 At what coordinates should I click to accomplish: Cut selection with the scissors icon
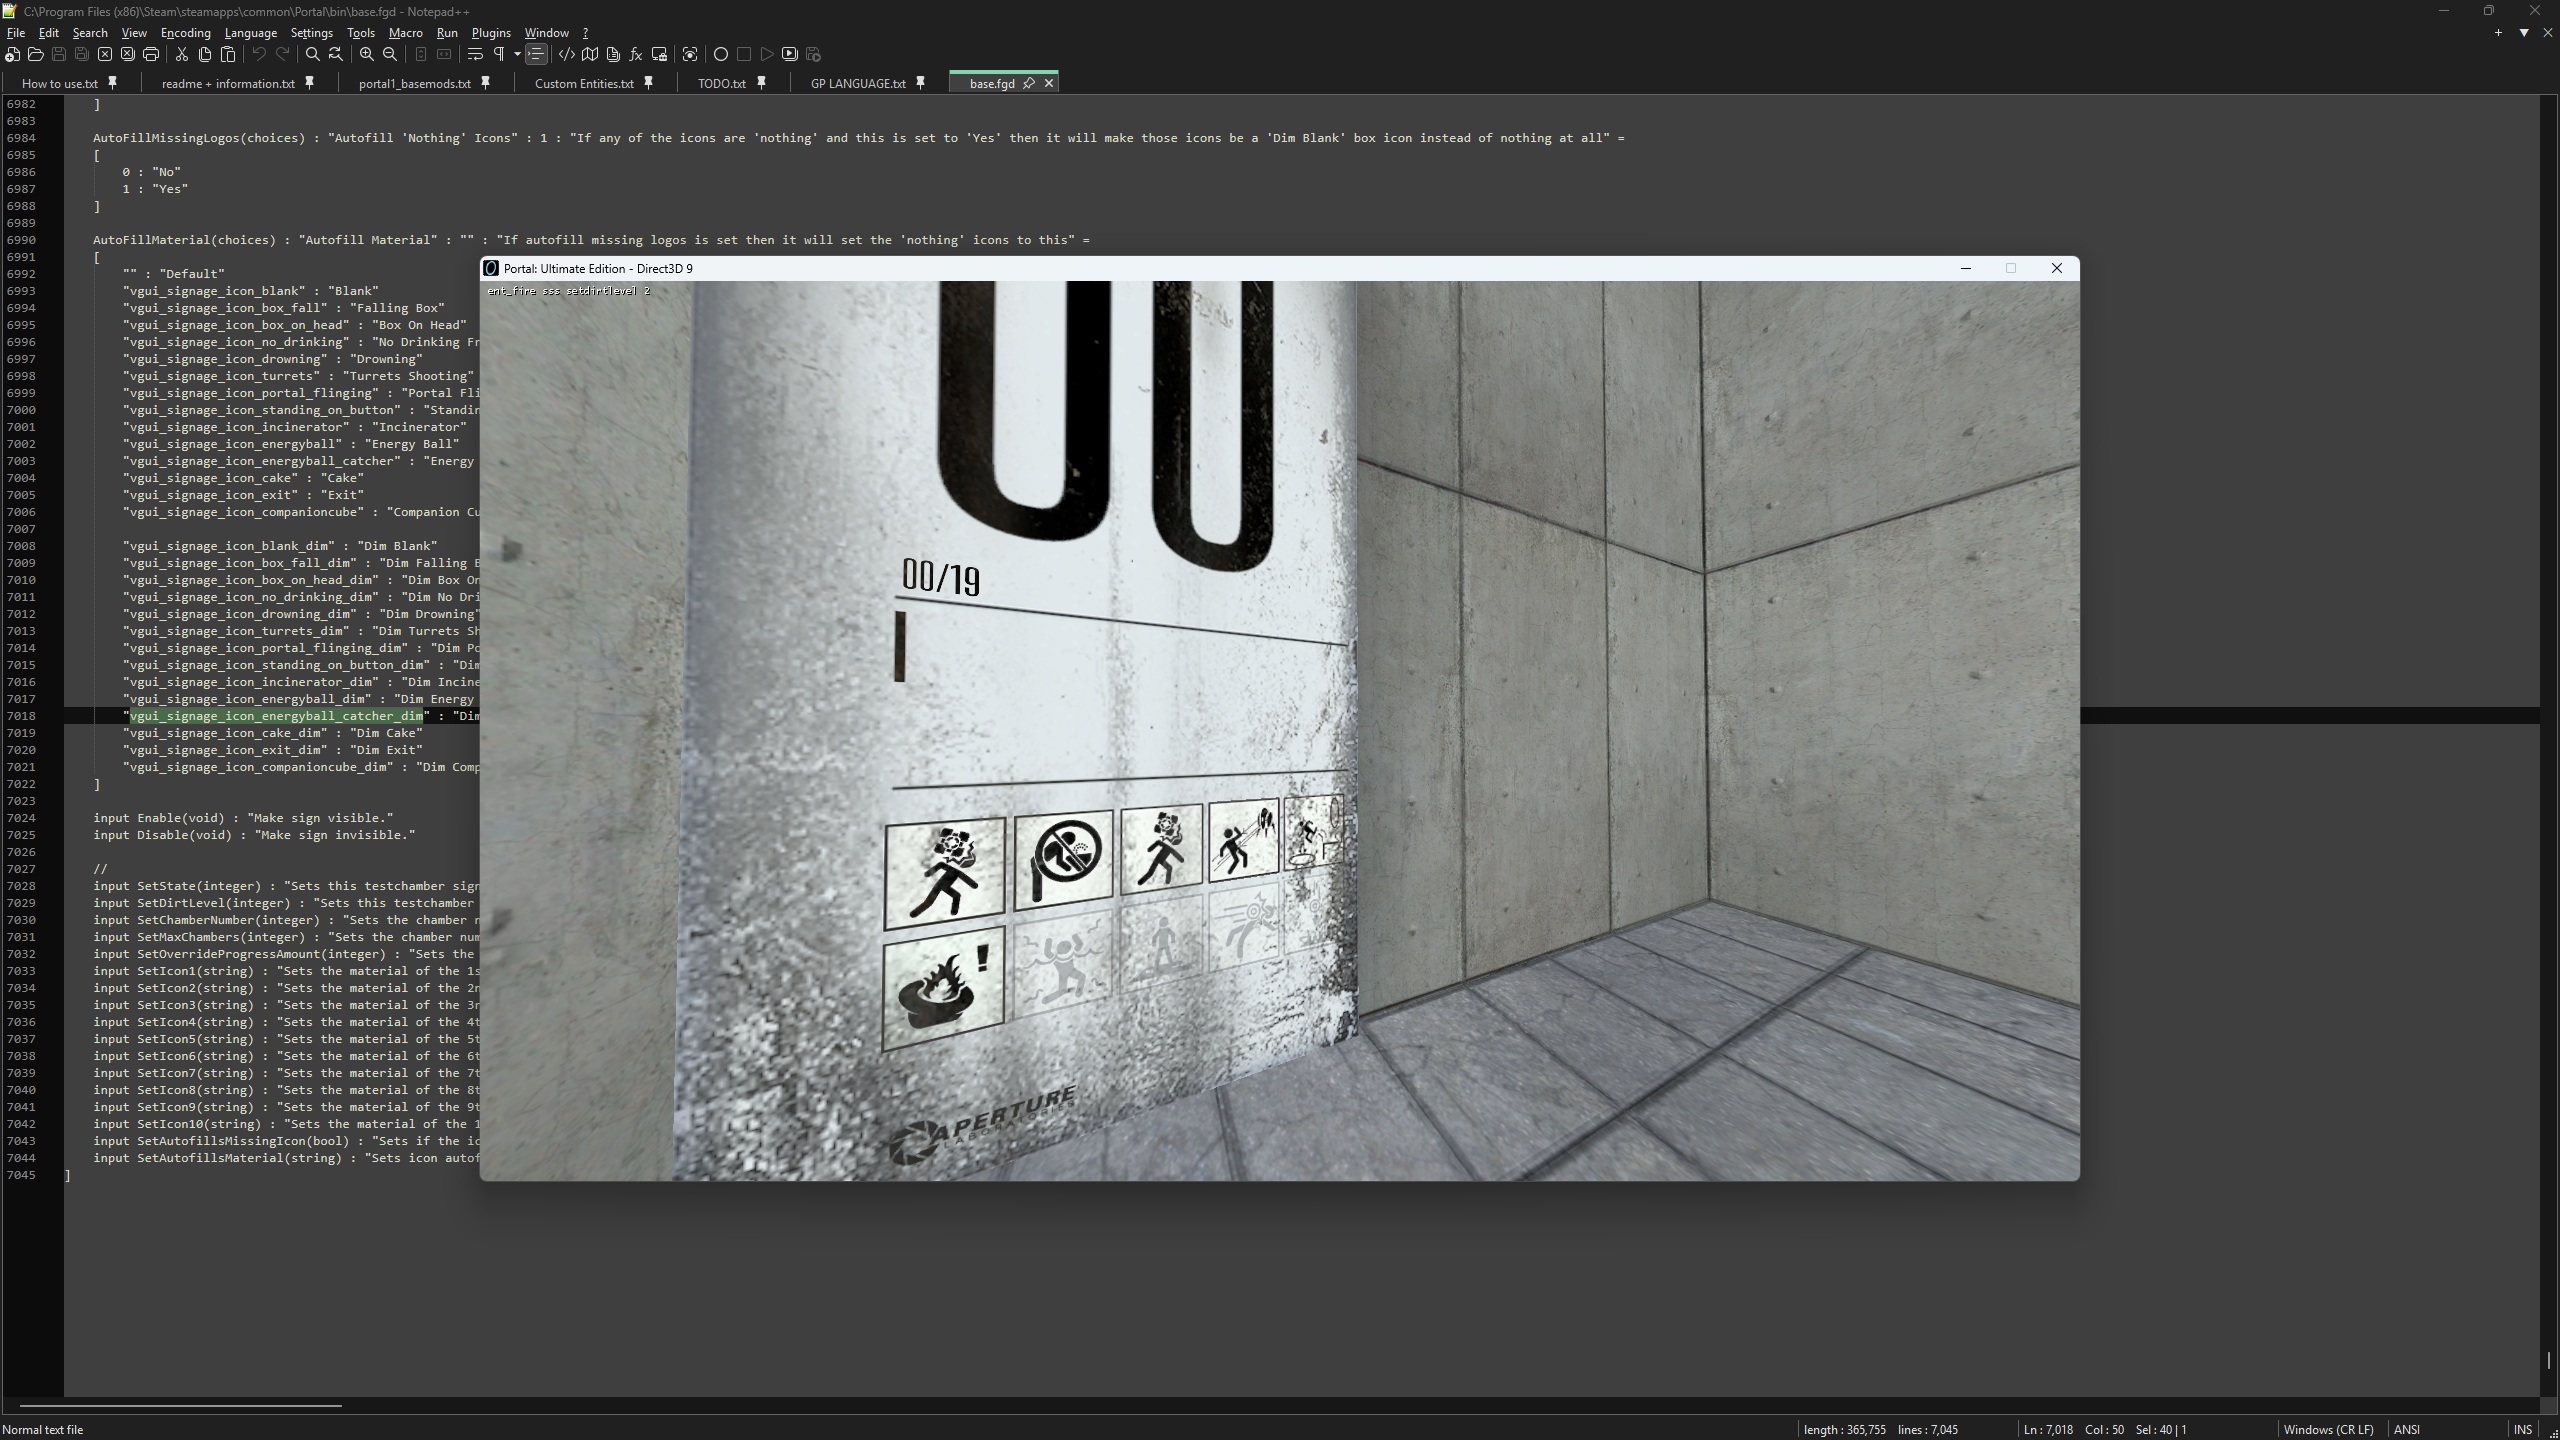click(182, 54)
